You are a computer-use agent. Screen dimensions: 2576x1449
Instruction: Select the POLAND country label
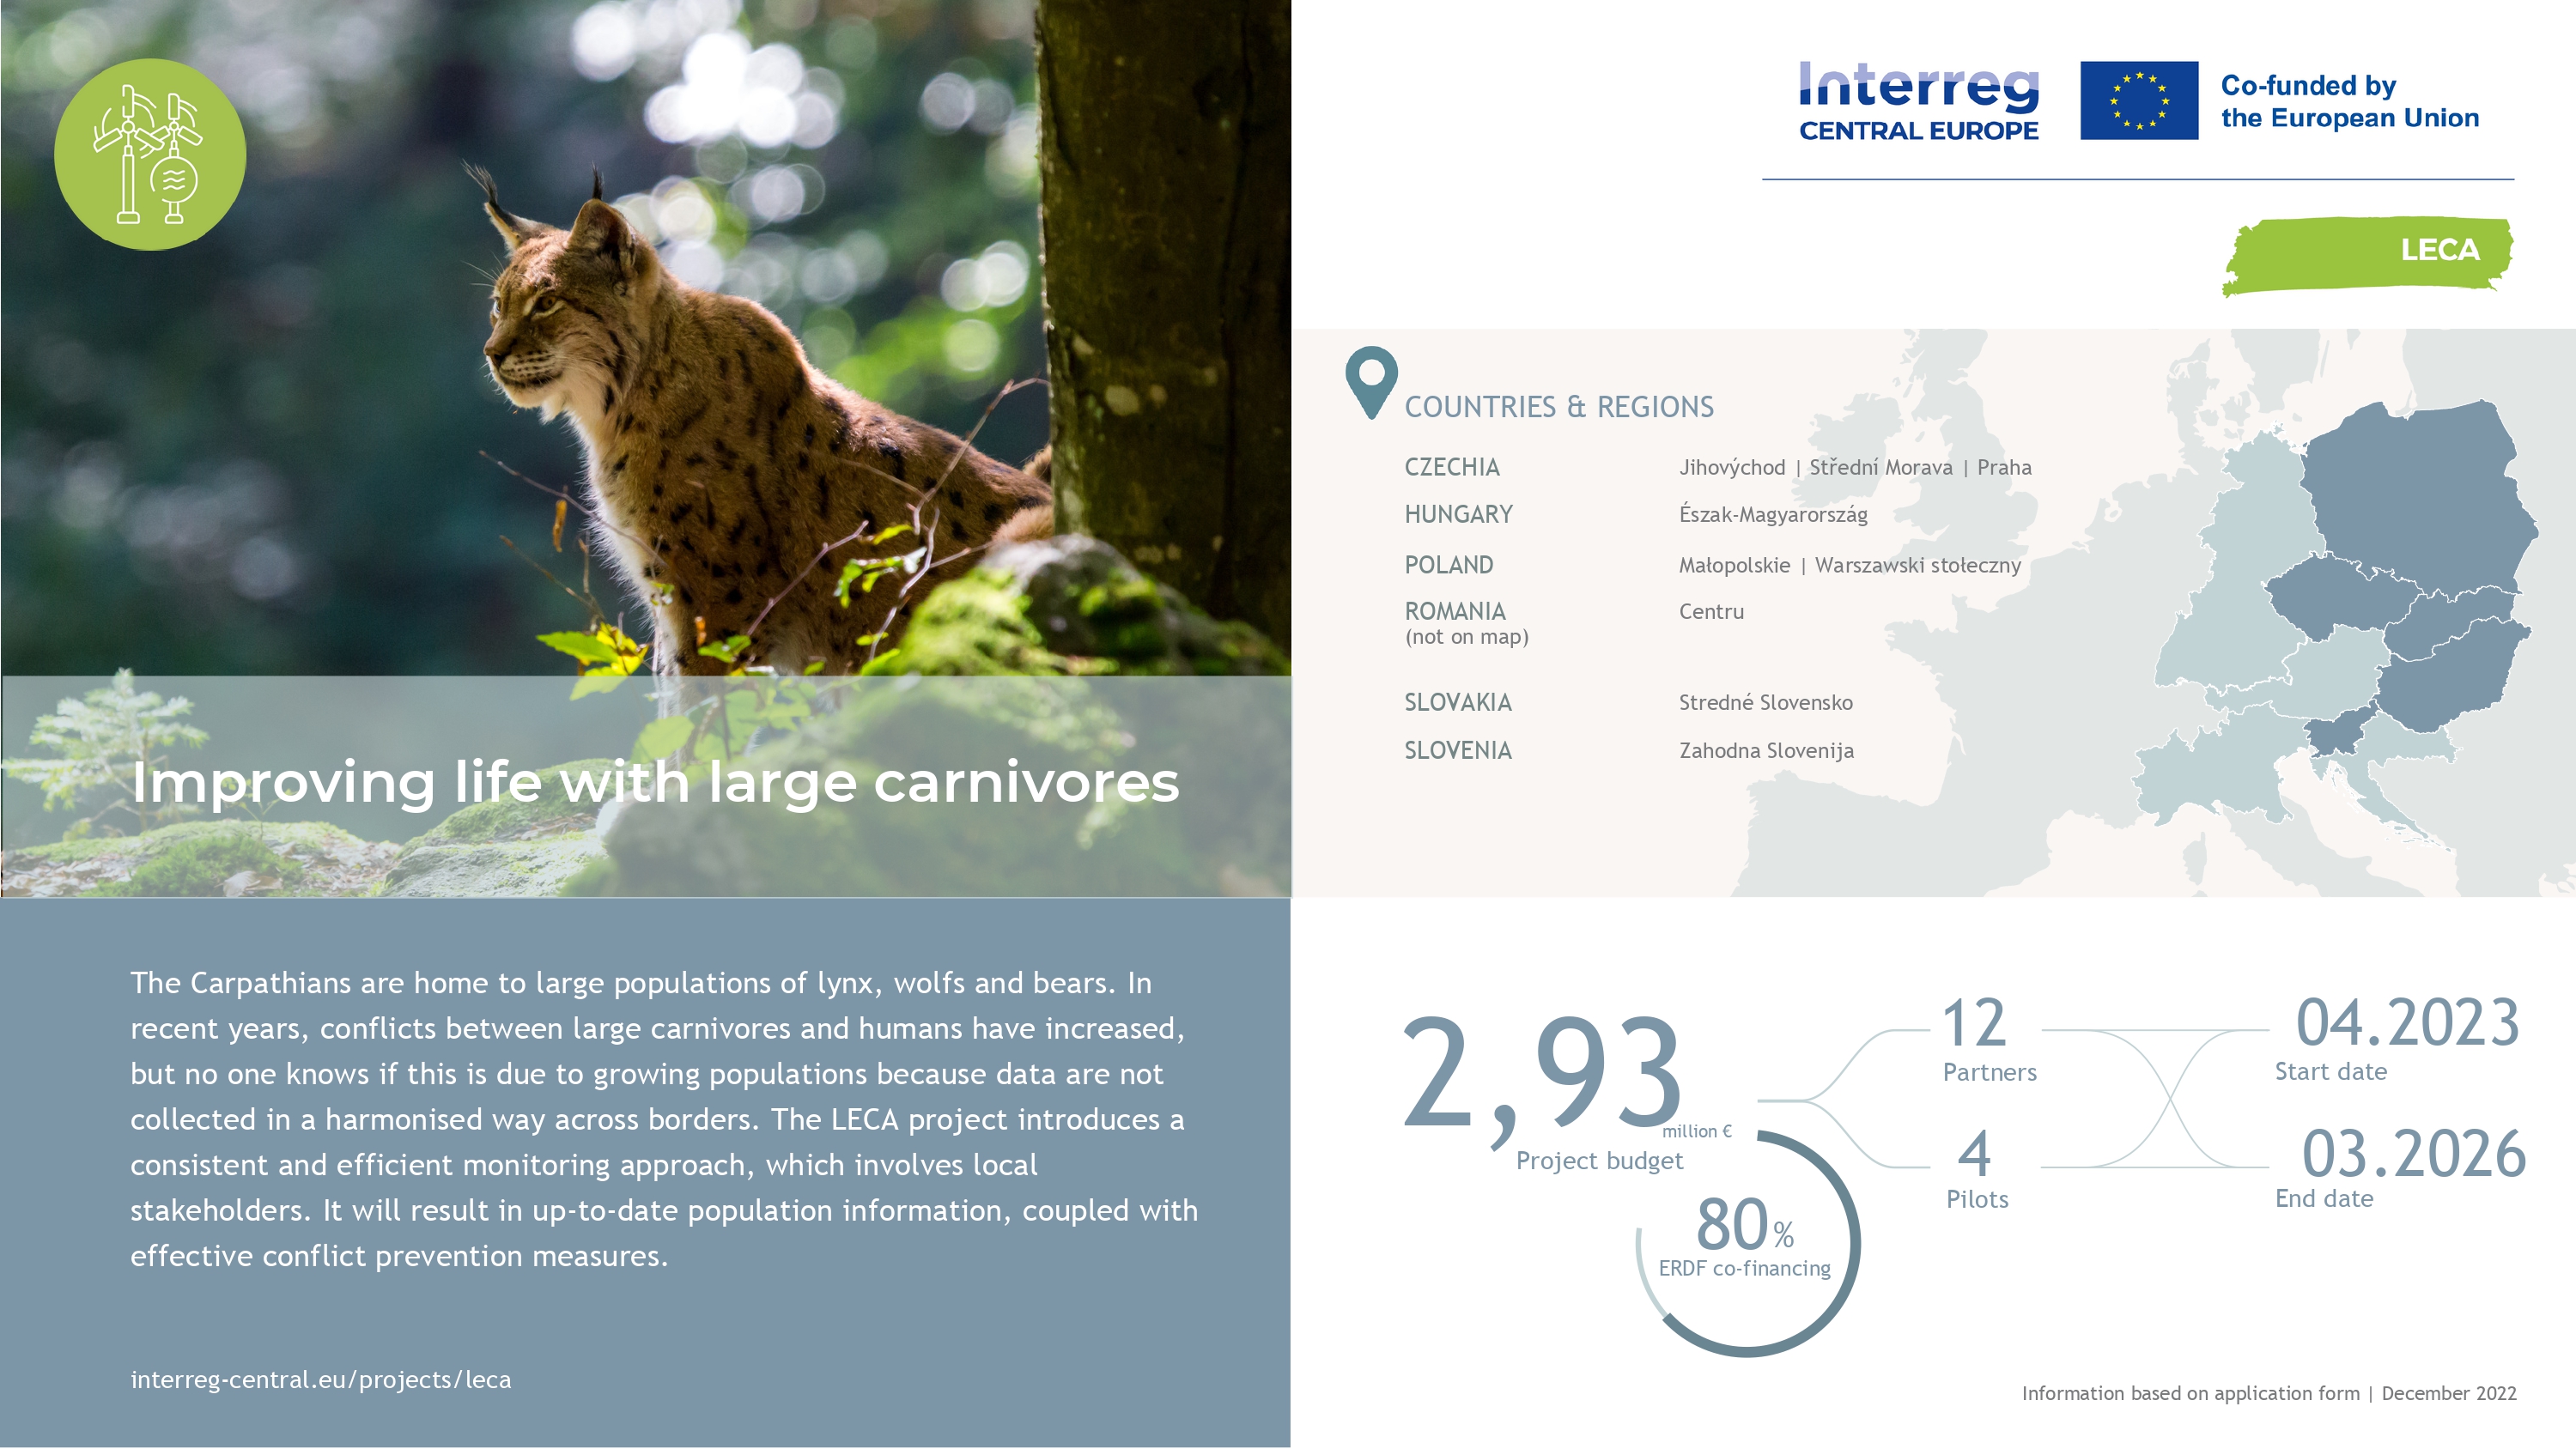[x=1448, y=565]
